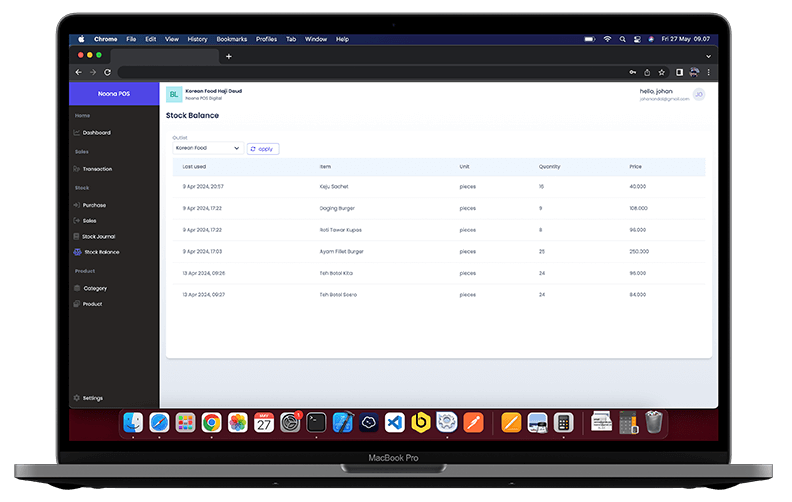Open the Chrome three-dot menu

click(x=709, y=72)
